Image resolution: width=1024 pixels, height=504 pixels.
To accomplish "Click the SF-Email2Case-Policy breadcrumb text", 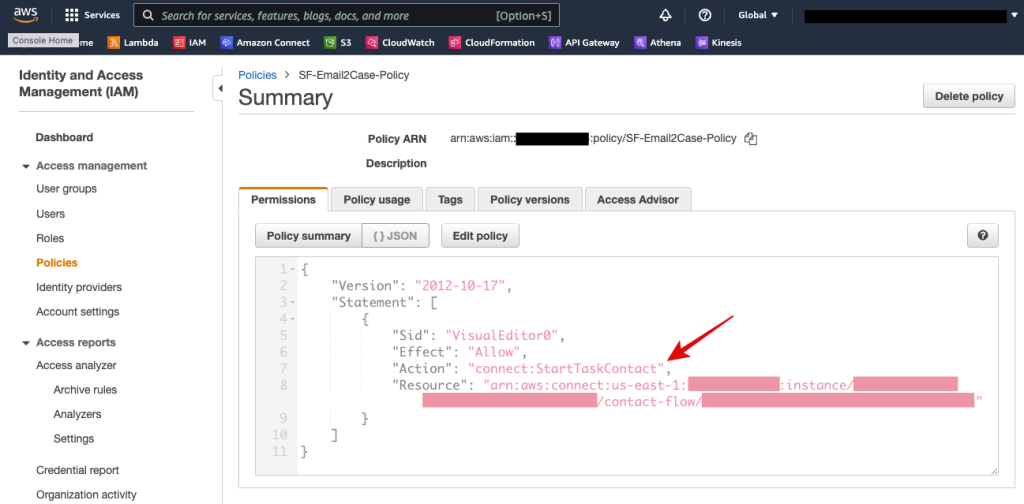I will (x=354, y=75).
